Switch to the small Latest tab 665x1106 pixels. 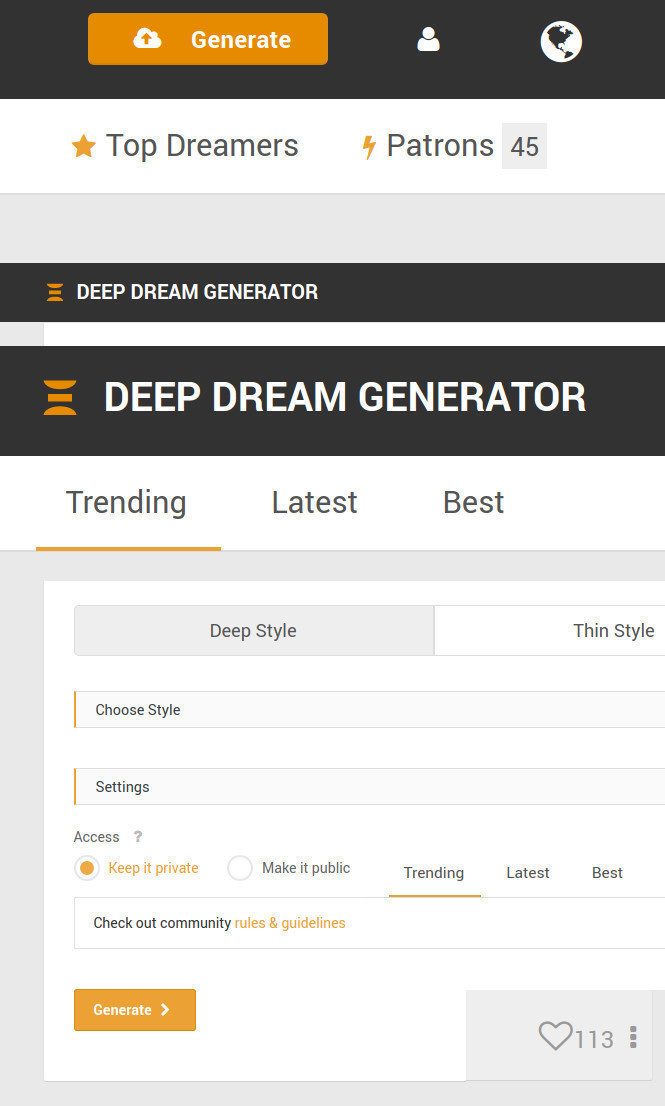coord(527,873)
